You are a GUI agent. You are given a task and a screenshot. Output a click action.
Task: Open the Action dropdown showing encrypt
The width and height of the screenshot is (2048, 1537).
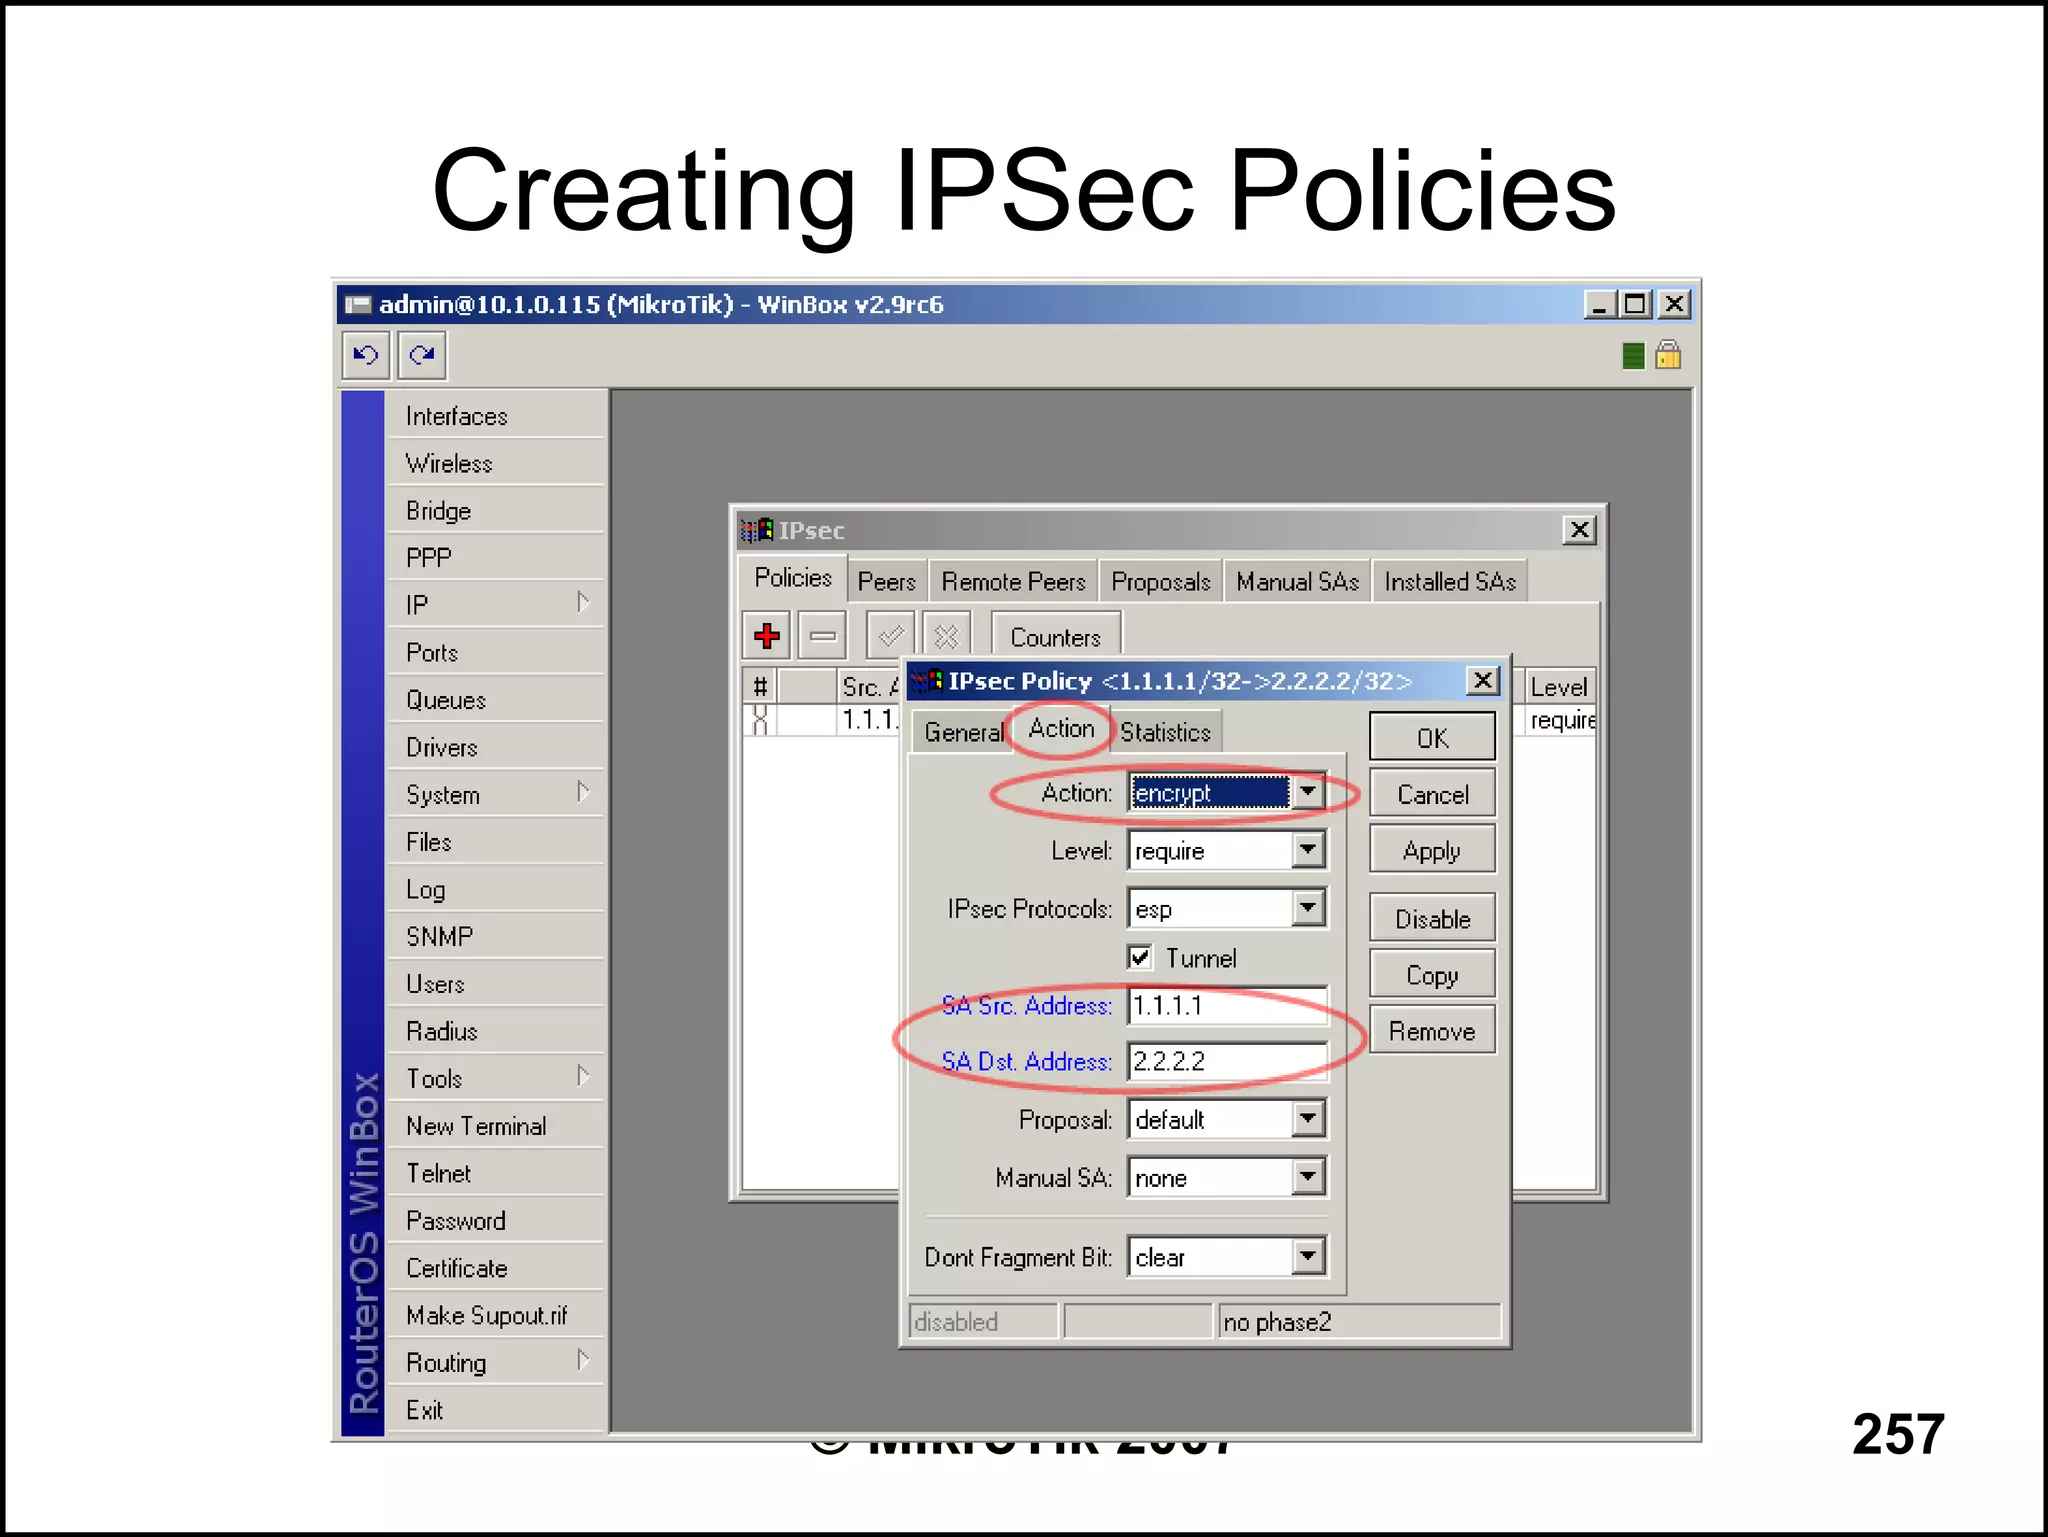1308,792
